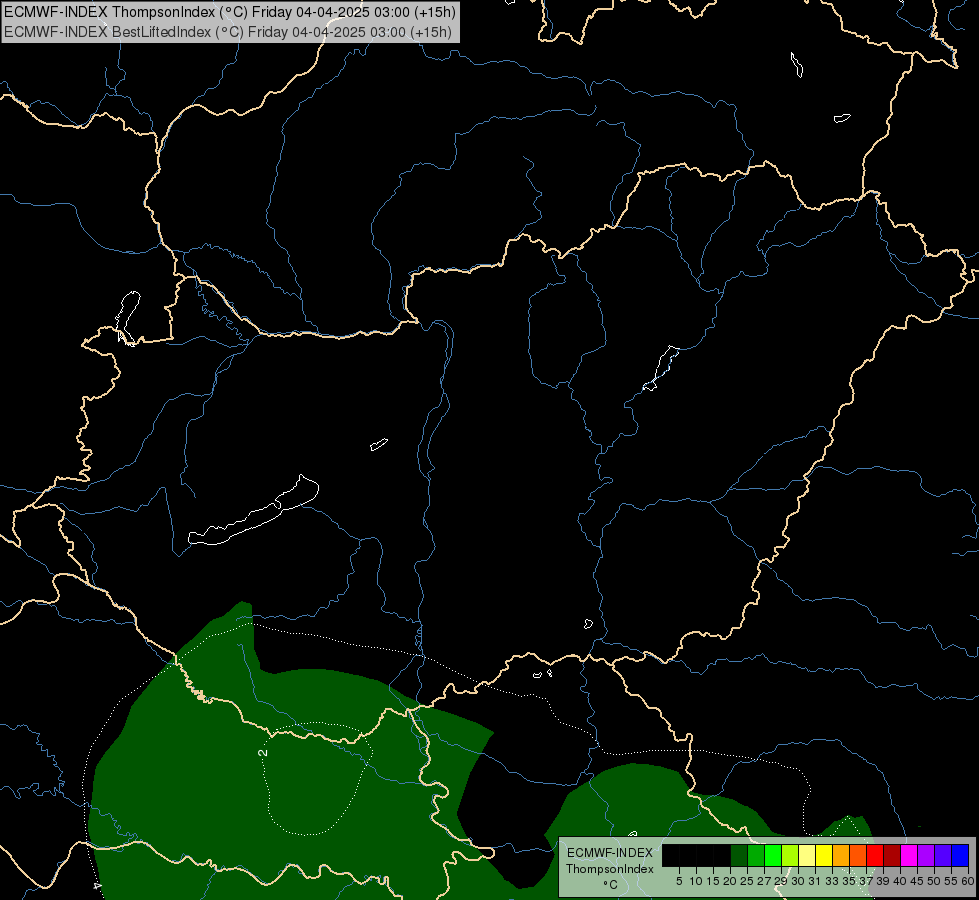The height and width of the screenshot is (900, 979).
Task: Pick the pale yellow 30–31 legend swatch
Action: pyautogui.click(x=807, y=855)
